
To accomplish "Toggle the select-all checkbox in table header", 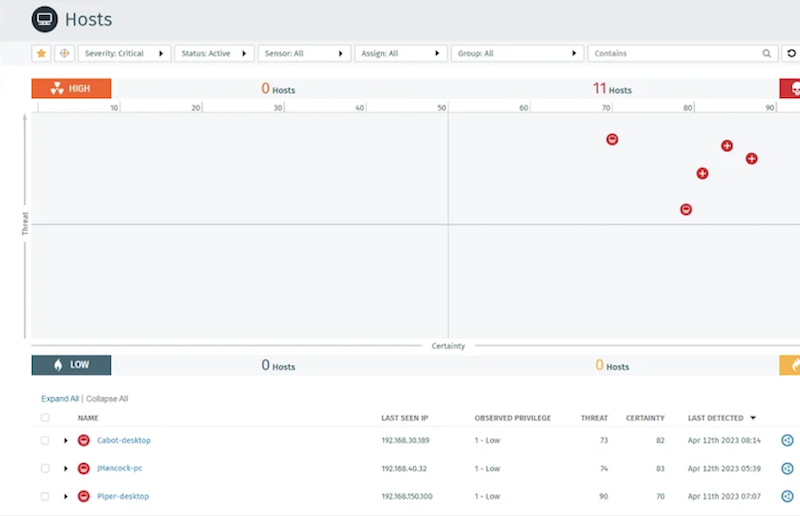I will click(x=45, y=417).
